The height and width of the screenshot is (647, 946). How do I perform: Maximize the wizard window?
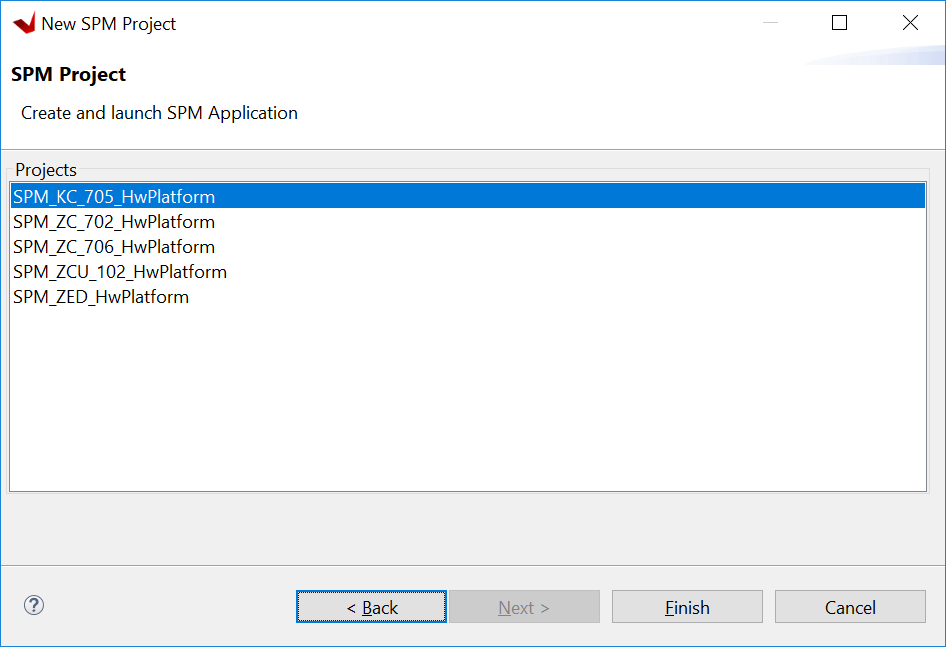coord(839,22)
